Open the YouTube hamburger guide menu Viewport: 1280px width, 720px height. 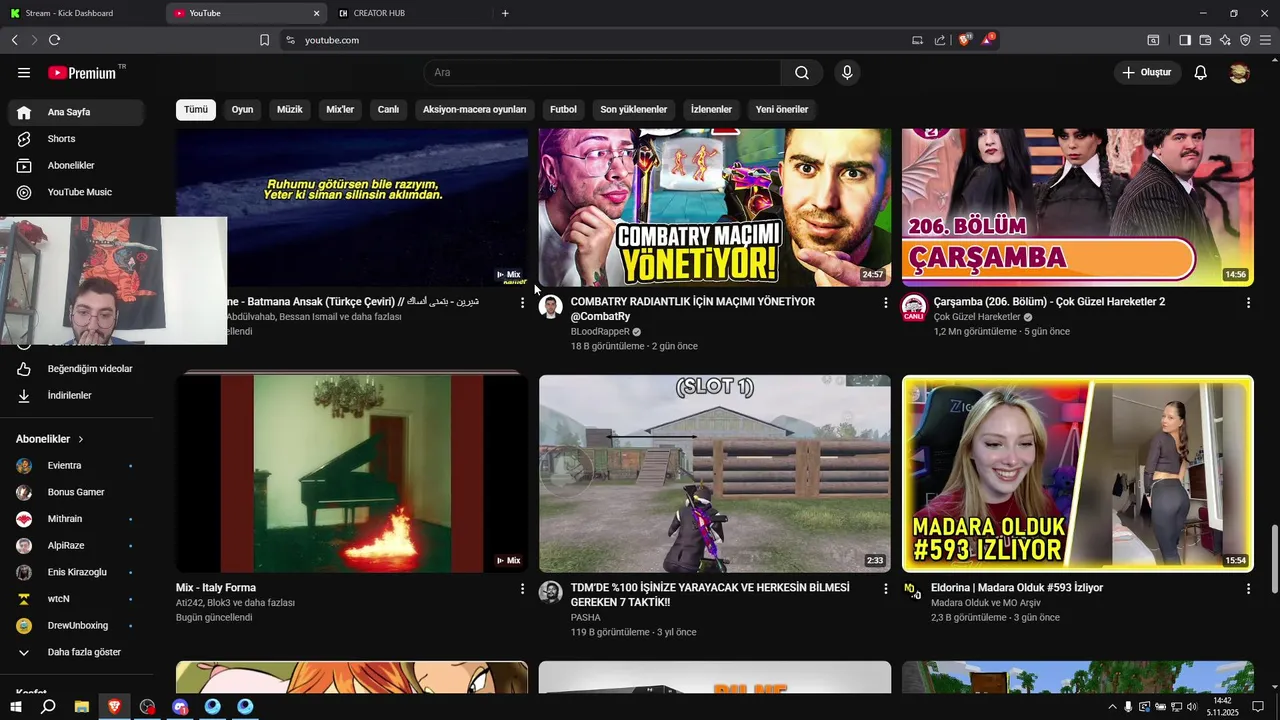tap(24, 73)
